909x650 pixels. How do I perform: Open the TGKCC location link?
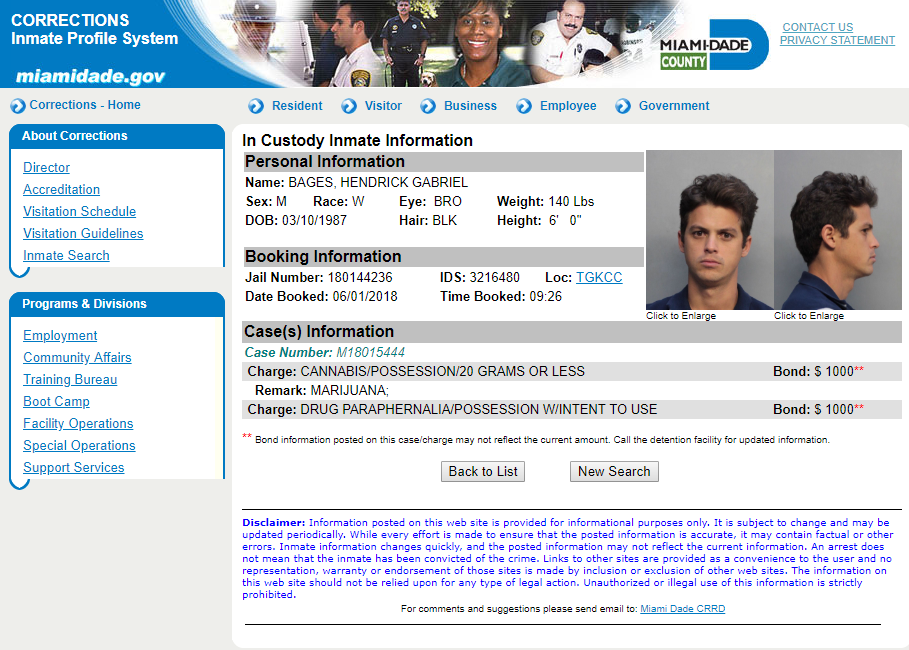pyautogui.click(x=598, y=277)
